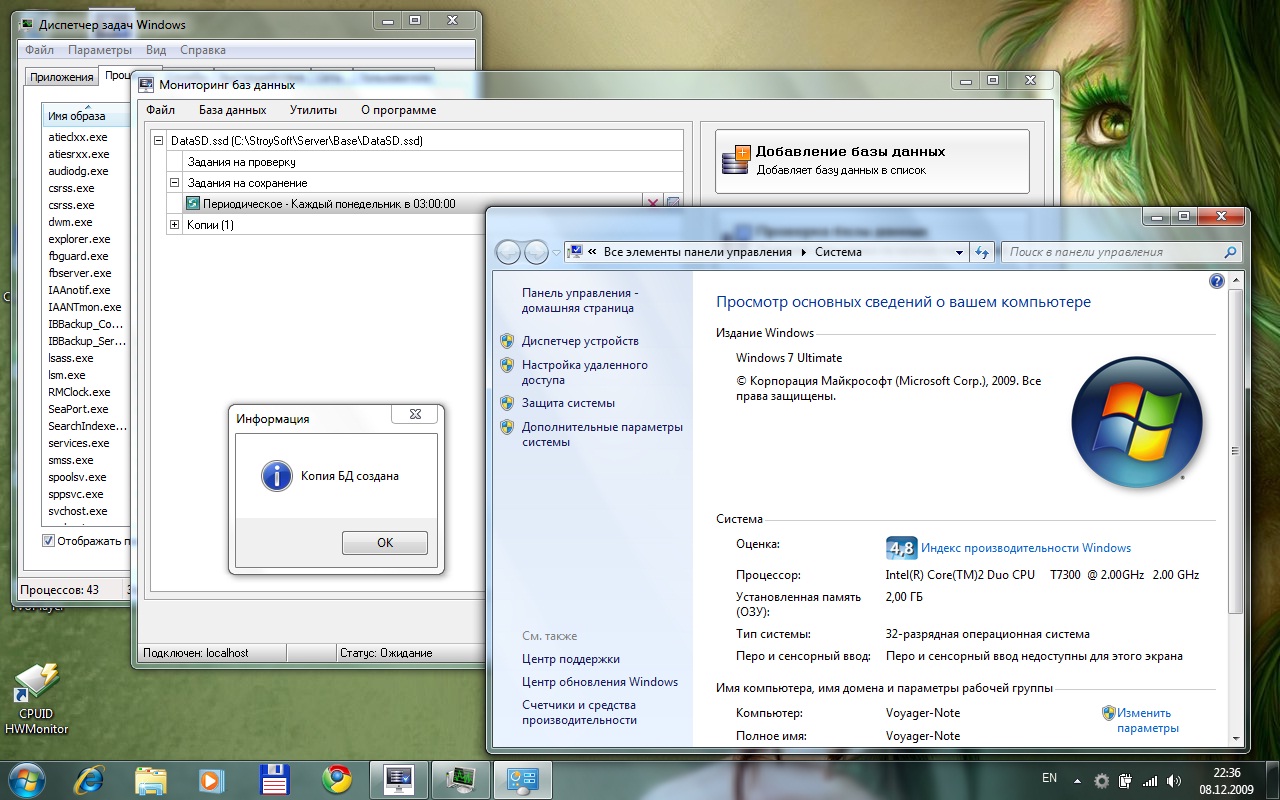This screenshot has width=1280, height=800.
Task: Select fbserver.exe in the process list
Action: pyautogui.click(x=80, y=273)
